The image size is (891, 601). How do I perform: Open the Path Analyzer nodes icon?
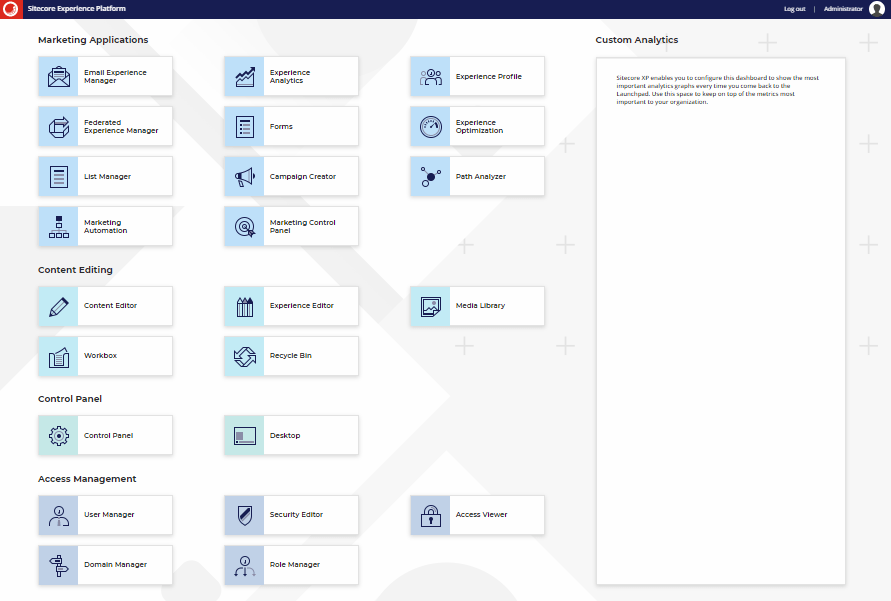tap(430, 176)
